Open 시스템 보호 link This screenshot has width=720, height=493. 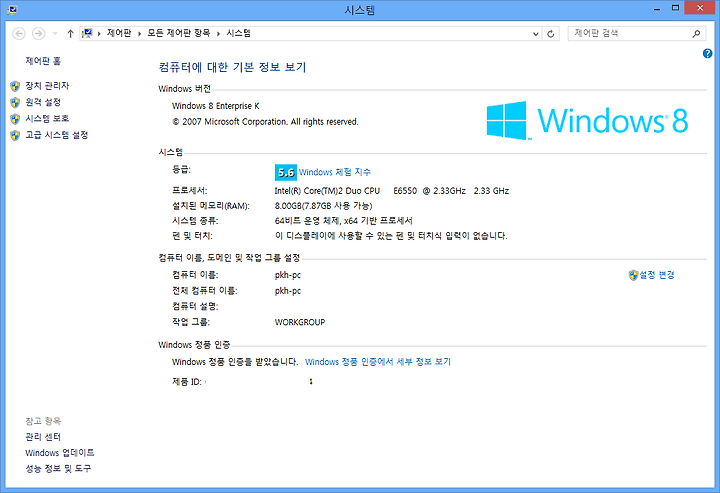tap(47, 118)
